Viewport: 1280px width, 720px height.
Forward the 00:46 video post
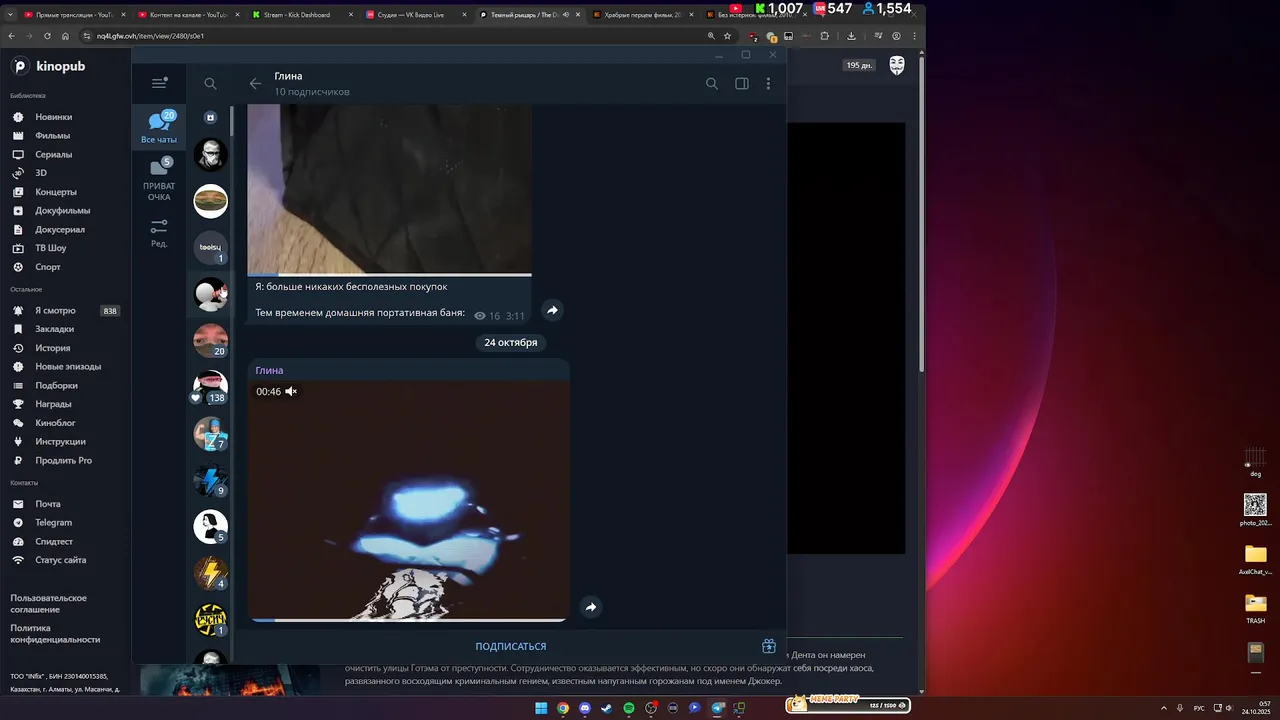(591, 607)
